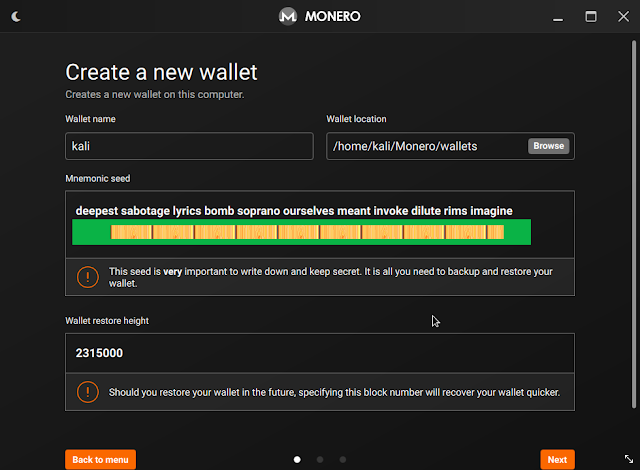Click the 'Wallet location' label
Viewport: 640px width, 470px height.
point(356,119)
